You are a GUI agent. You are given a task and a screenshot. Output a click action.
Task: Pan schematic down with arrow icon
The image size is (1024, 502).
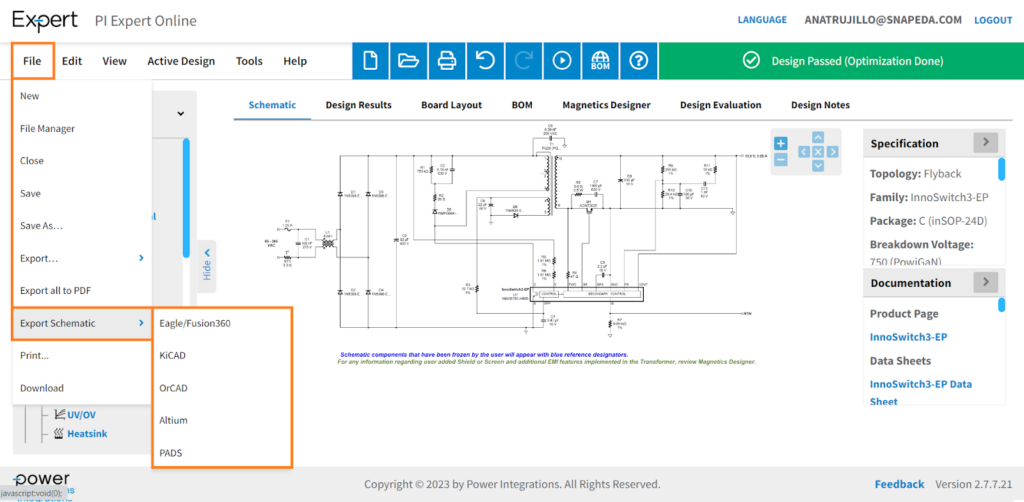tap(818, 166)
